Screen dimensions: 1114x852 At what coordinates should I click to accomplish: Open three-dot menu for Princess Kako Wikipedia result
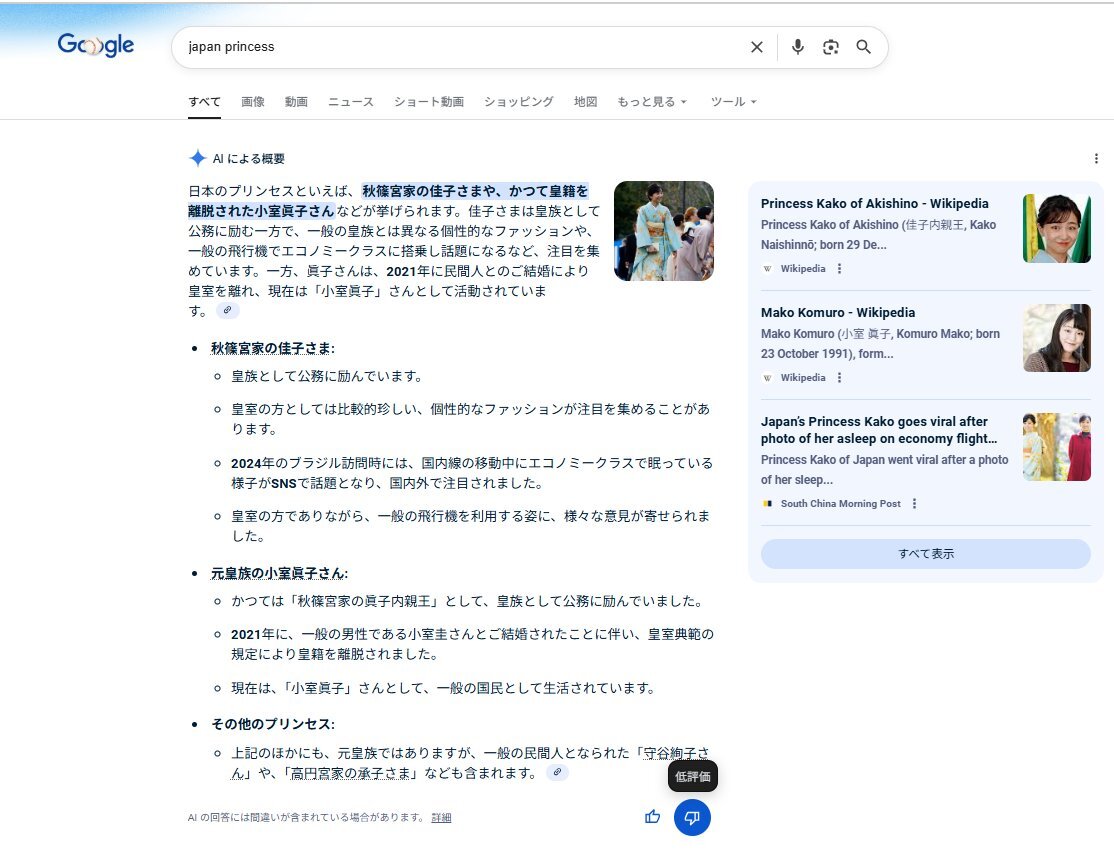tap(840, 268)
